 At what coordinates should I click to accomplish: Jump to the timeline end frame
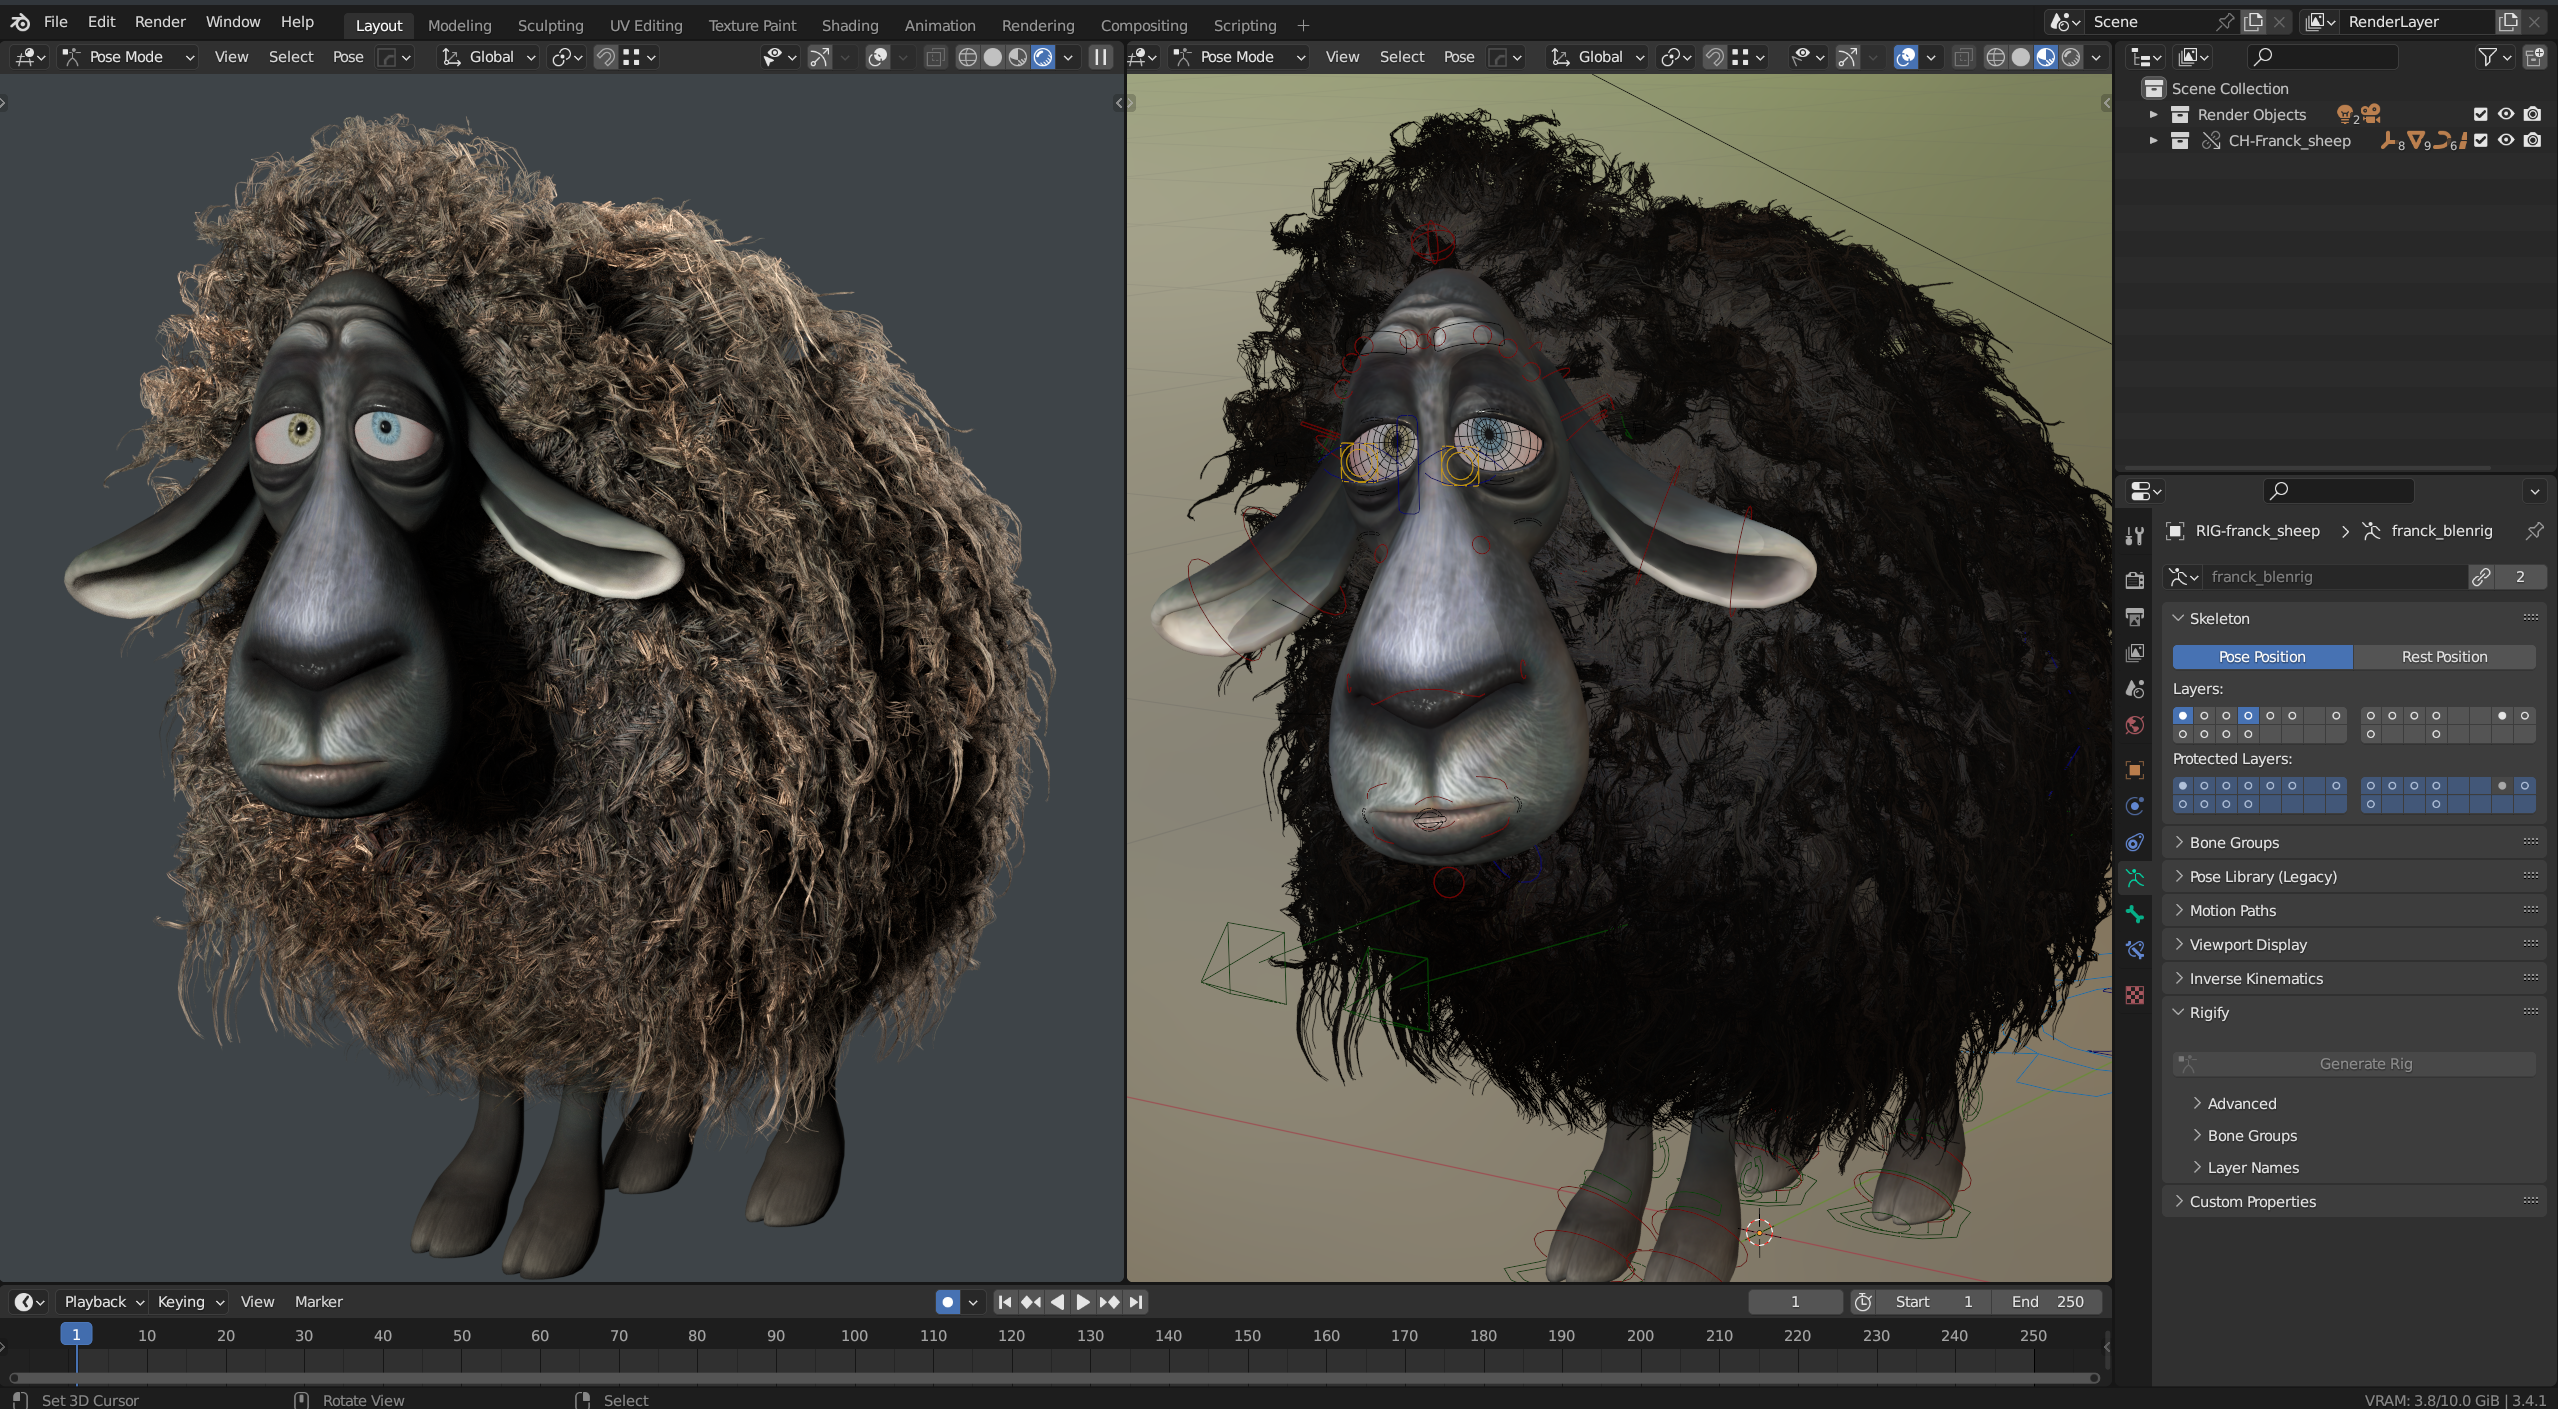pos(1135,1301)
